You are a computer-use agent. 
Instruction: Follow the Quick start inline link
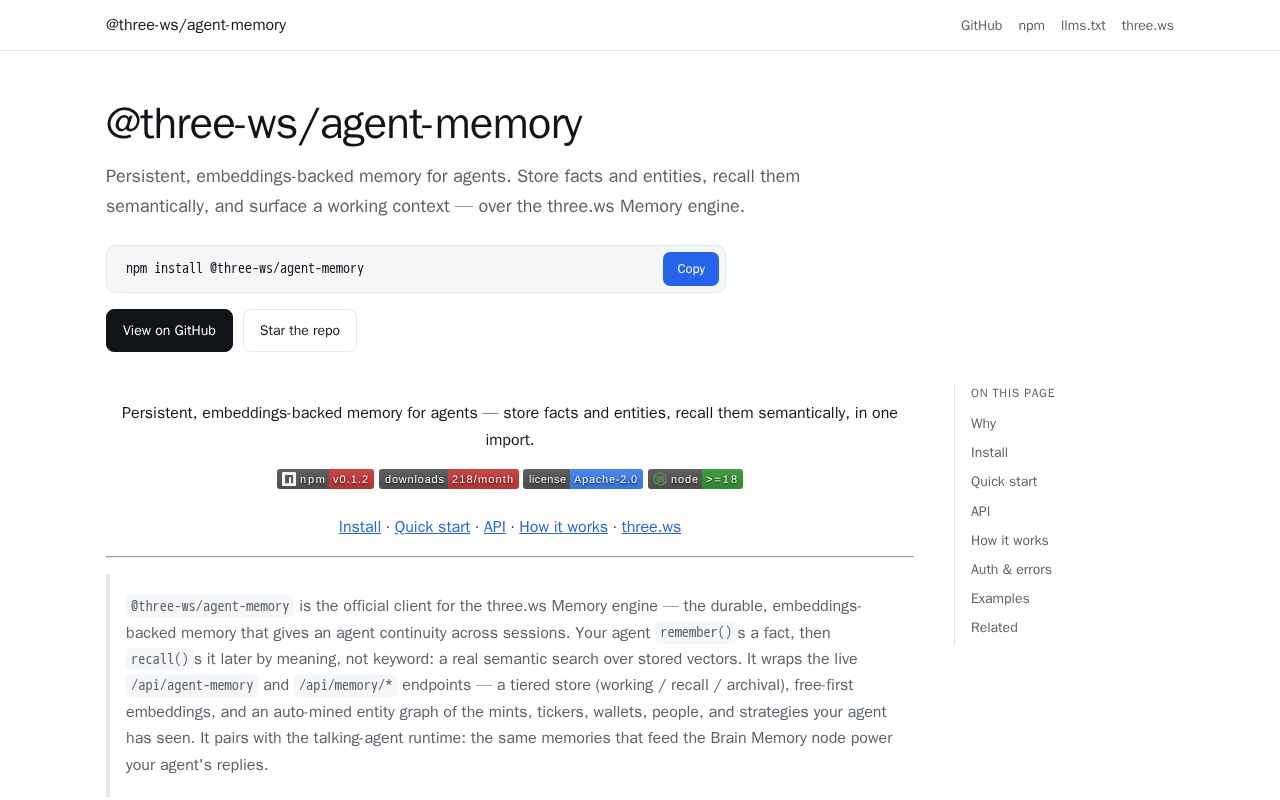click(x=432, y=527)
